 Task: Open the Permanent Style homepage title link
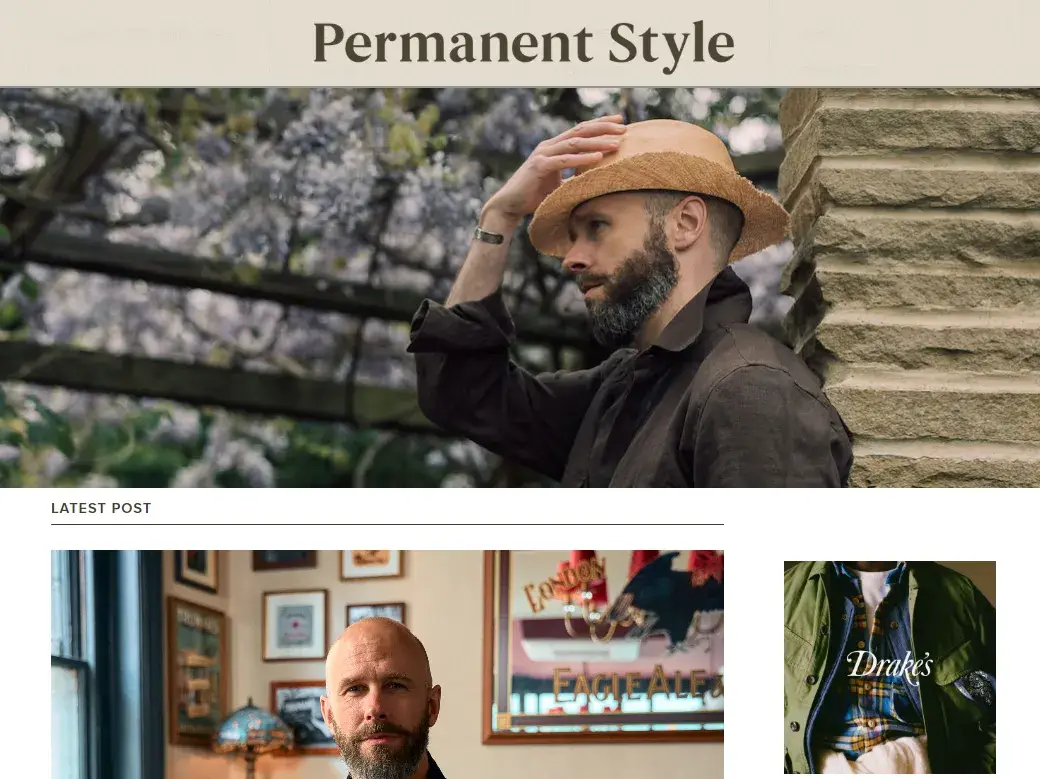523,44
